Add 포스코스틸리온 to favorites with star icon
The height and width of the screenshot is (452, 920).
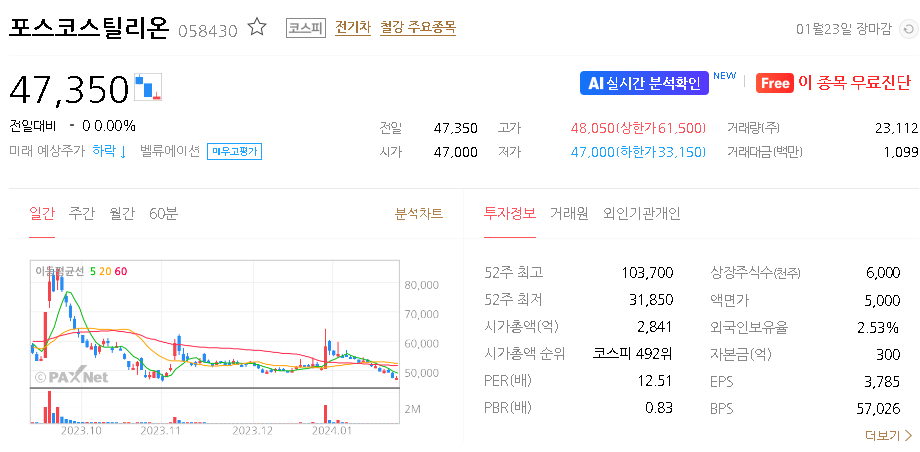[x=257, y=27]
